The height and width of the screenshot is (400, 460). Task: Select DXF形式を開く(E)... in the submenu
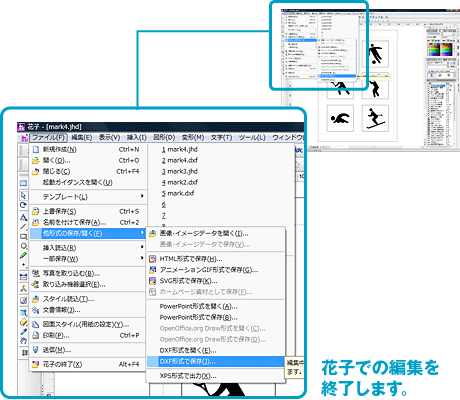pyautogui.click(x=216, y=350)
